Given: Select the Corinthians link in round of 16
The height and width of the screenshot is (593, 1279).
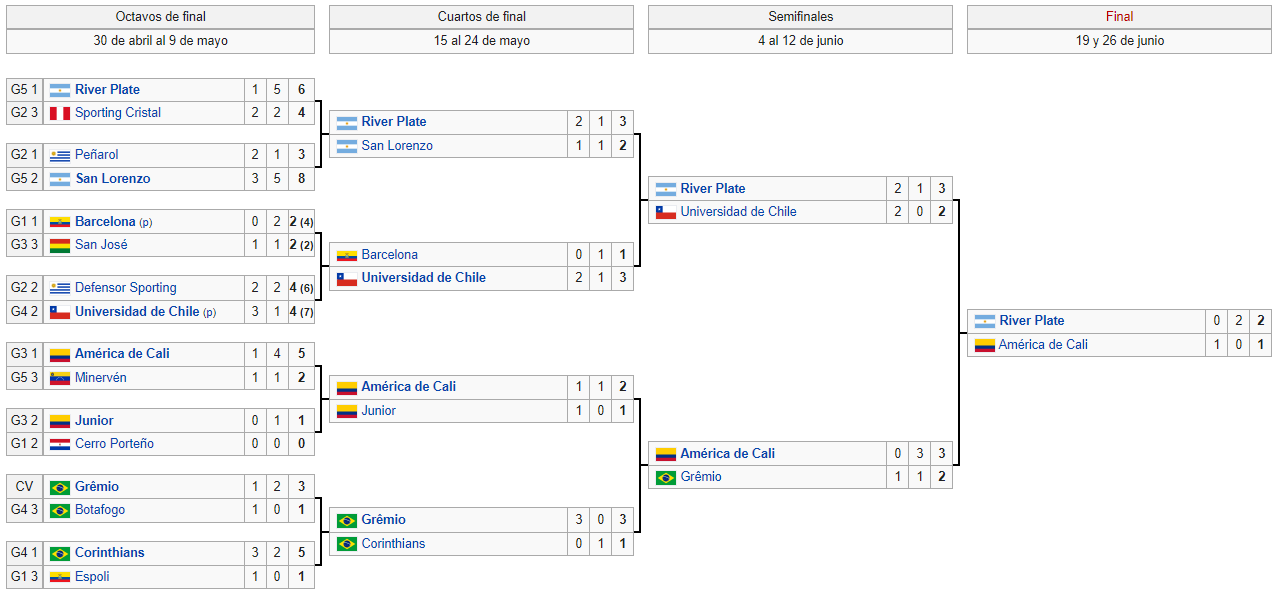Looking at the screenshot, I should 110,553.
